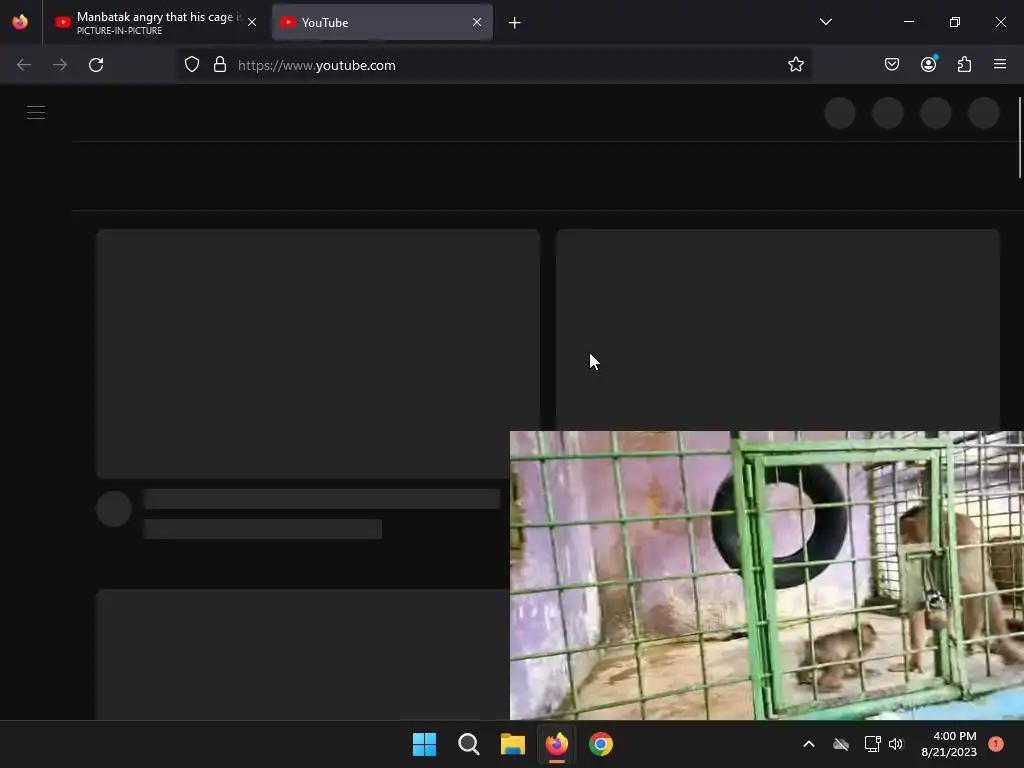Open Firefox application hamburger menu
1024x768 pixels.
click(x=1000, y=64)
